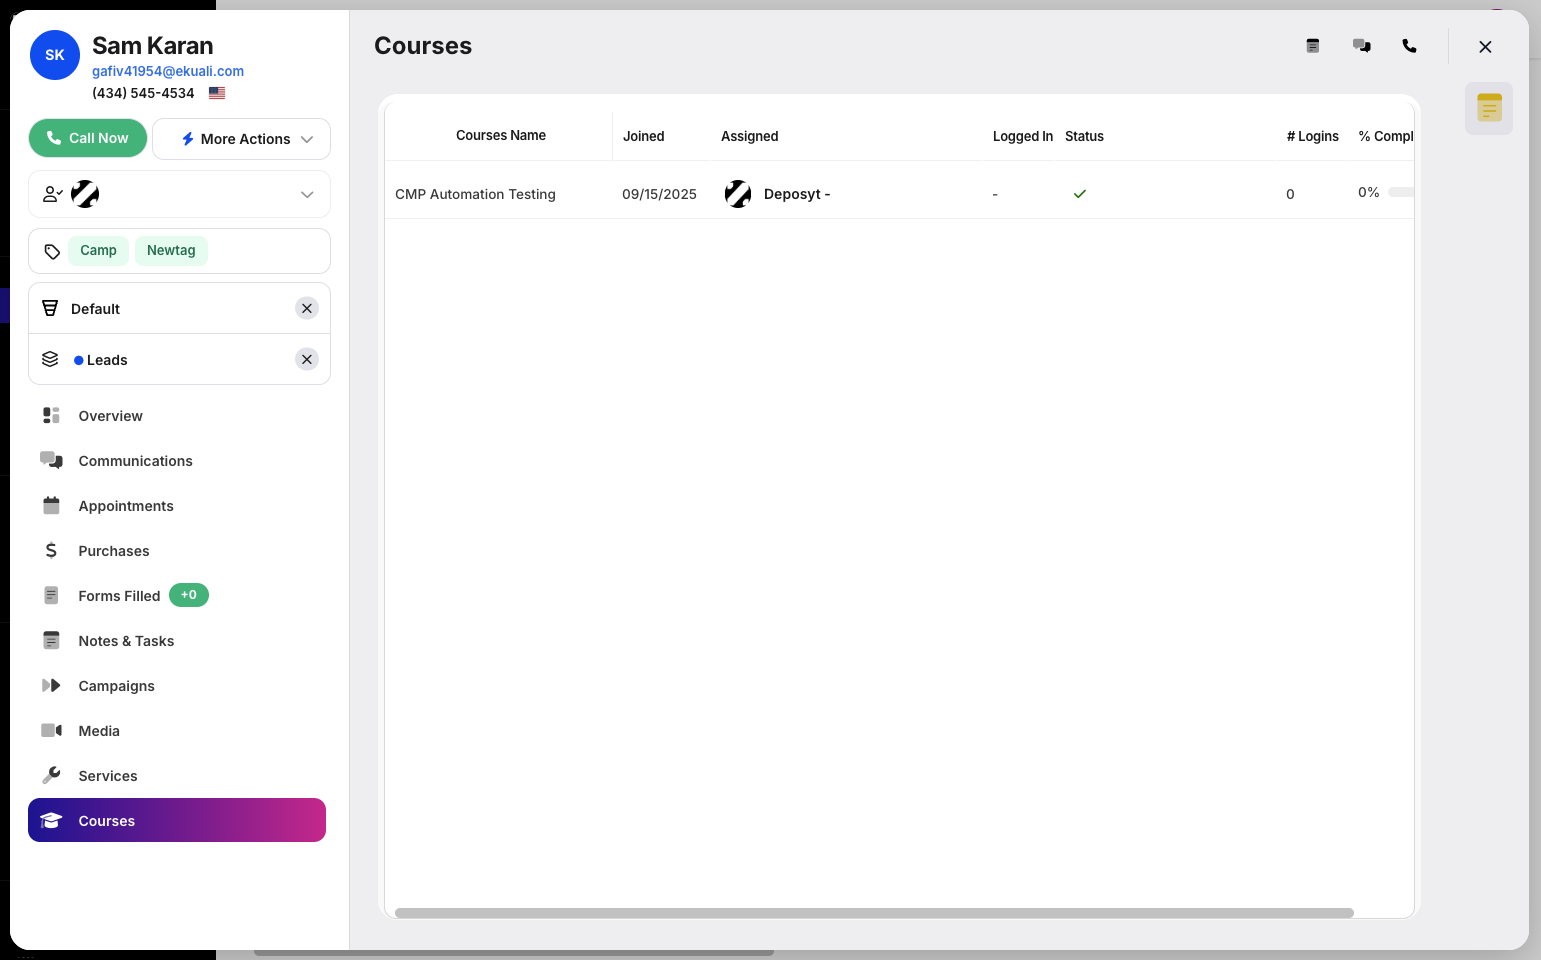Click the Status column header
Image resolution: width=1541 pixels, height=960 pixels.
tap(1084, 136)
